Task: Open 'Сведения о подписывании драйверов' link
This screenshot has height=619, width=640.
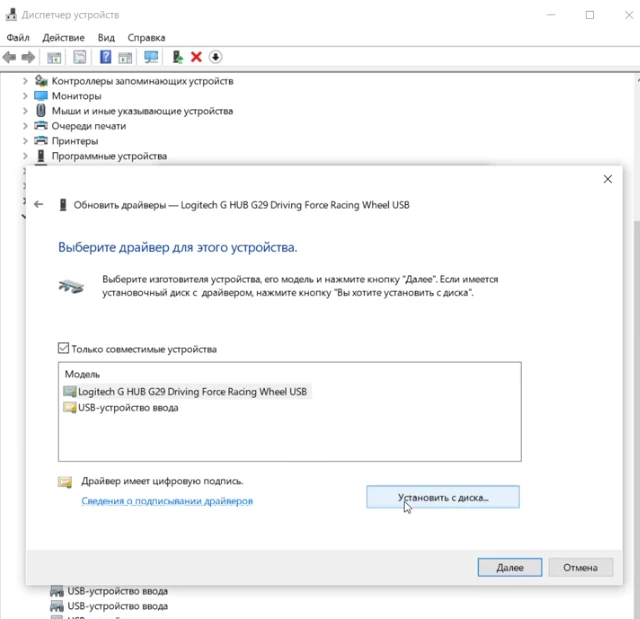Action: 167,500
